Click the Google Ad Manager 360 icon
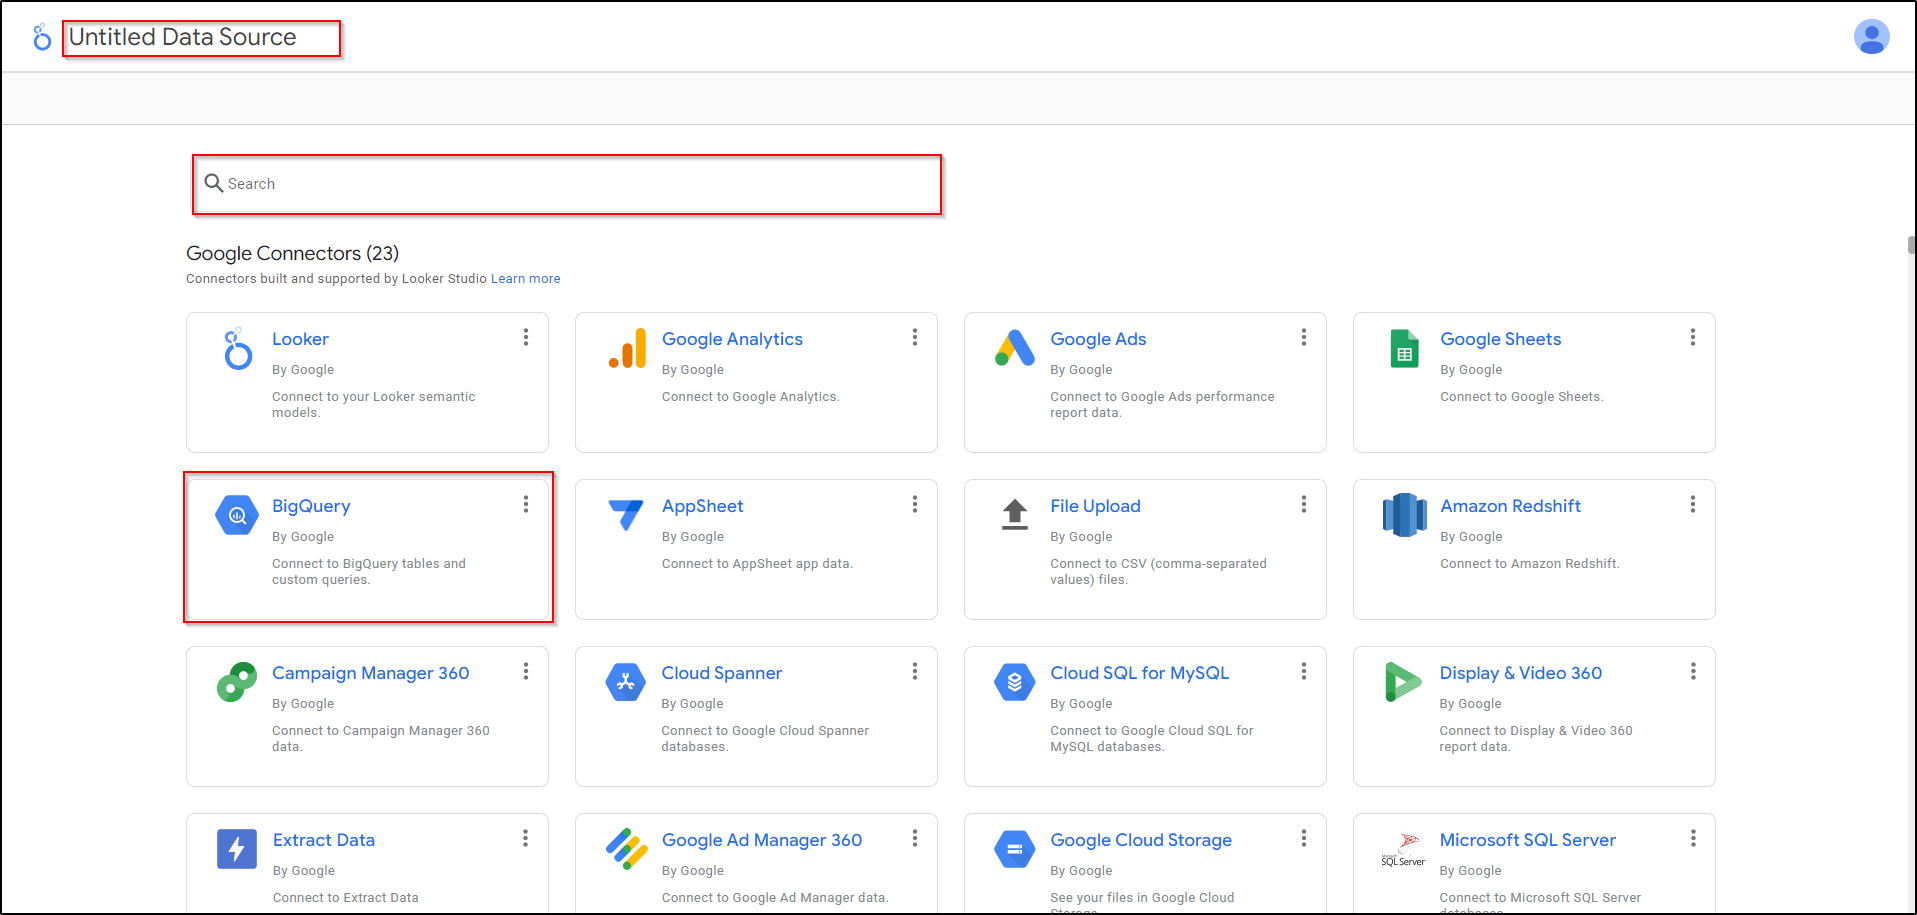 627,849
